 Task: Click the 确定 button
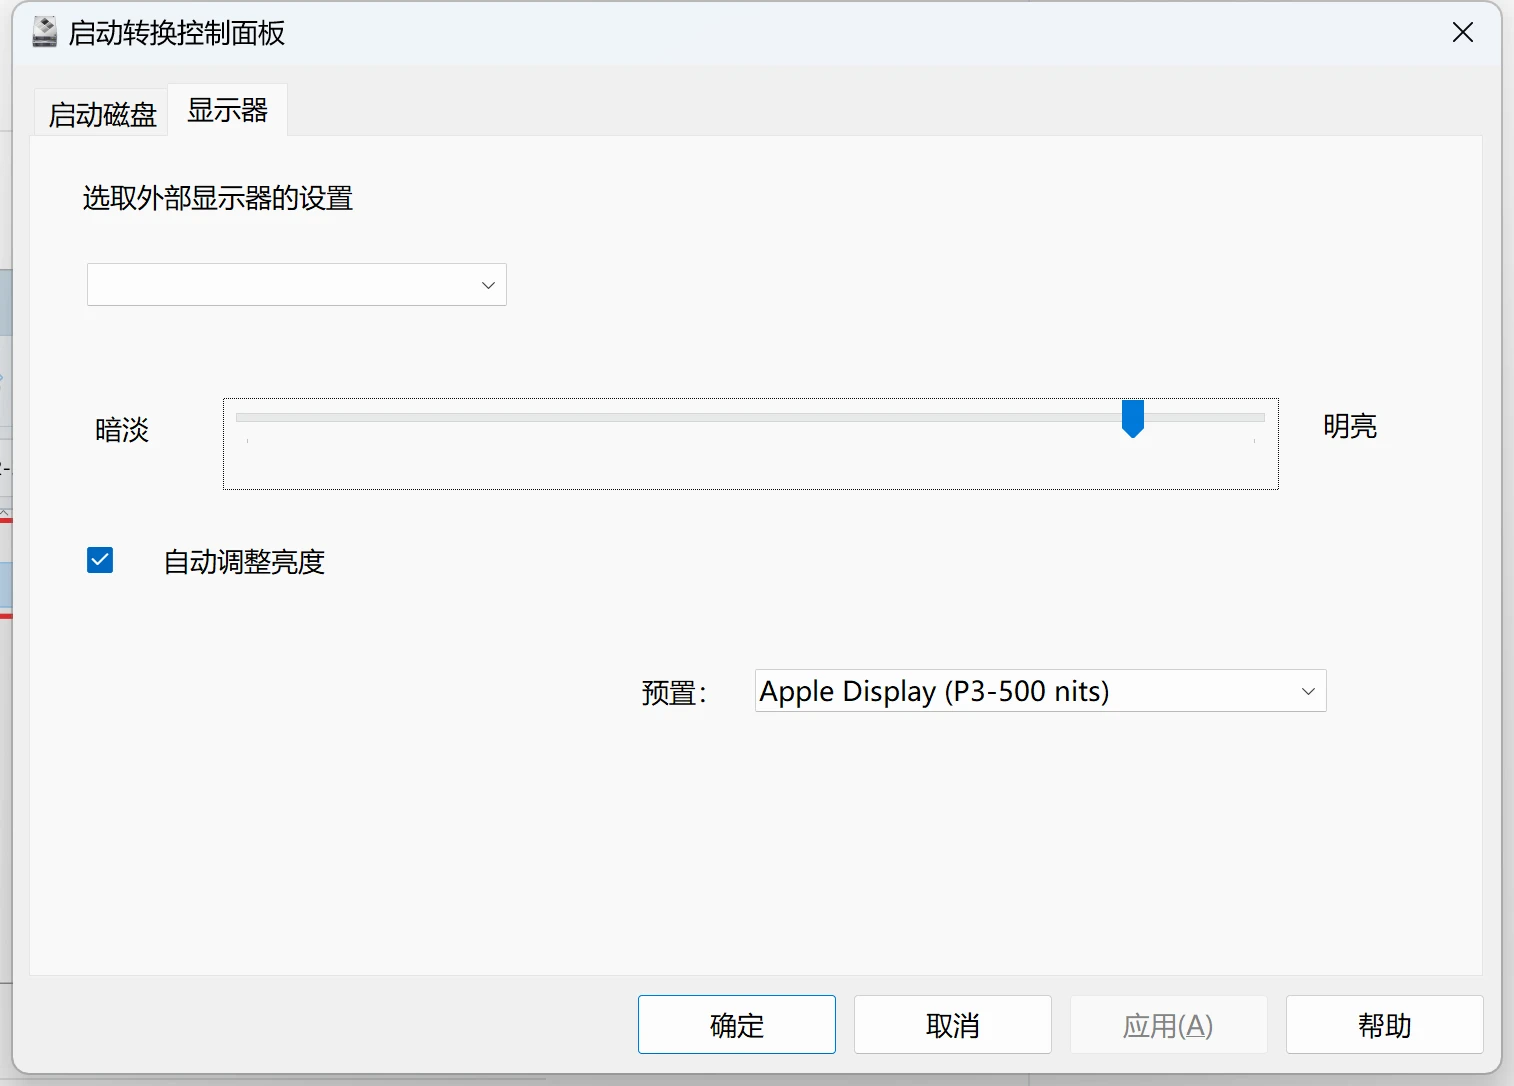[x=737, y=1024]
